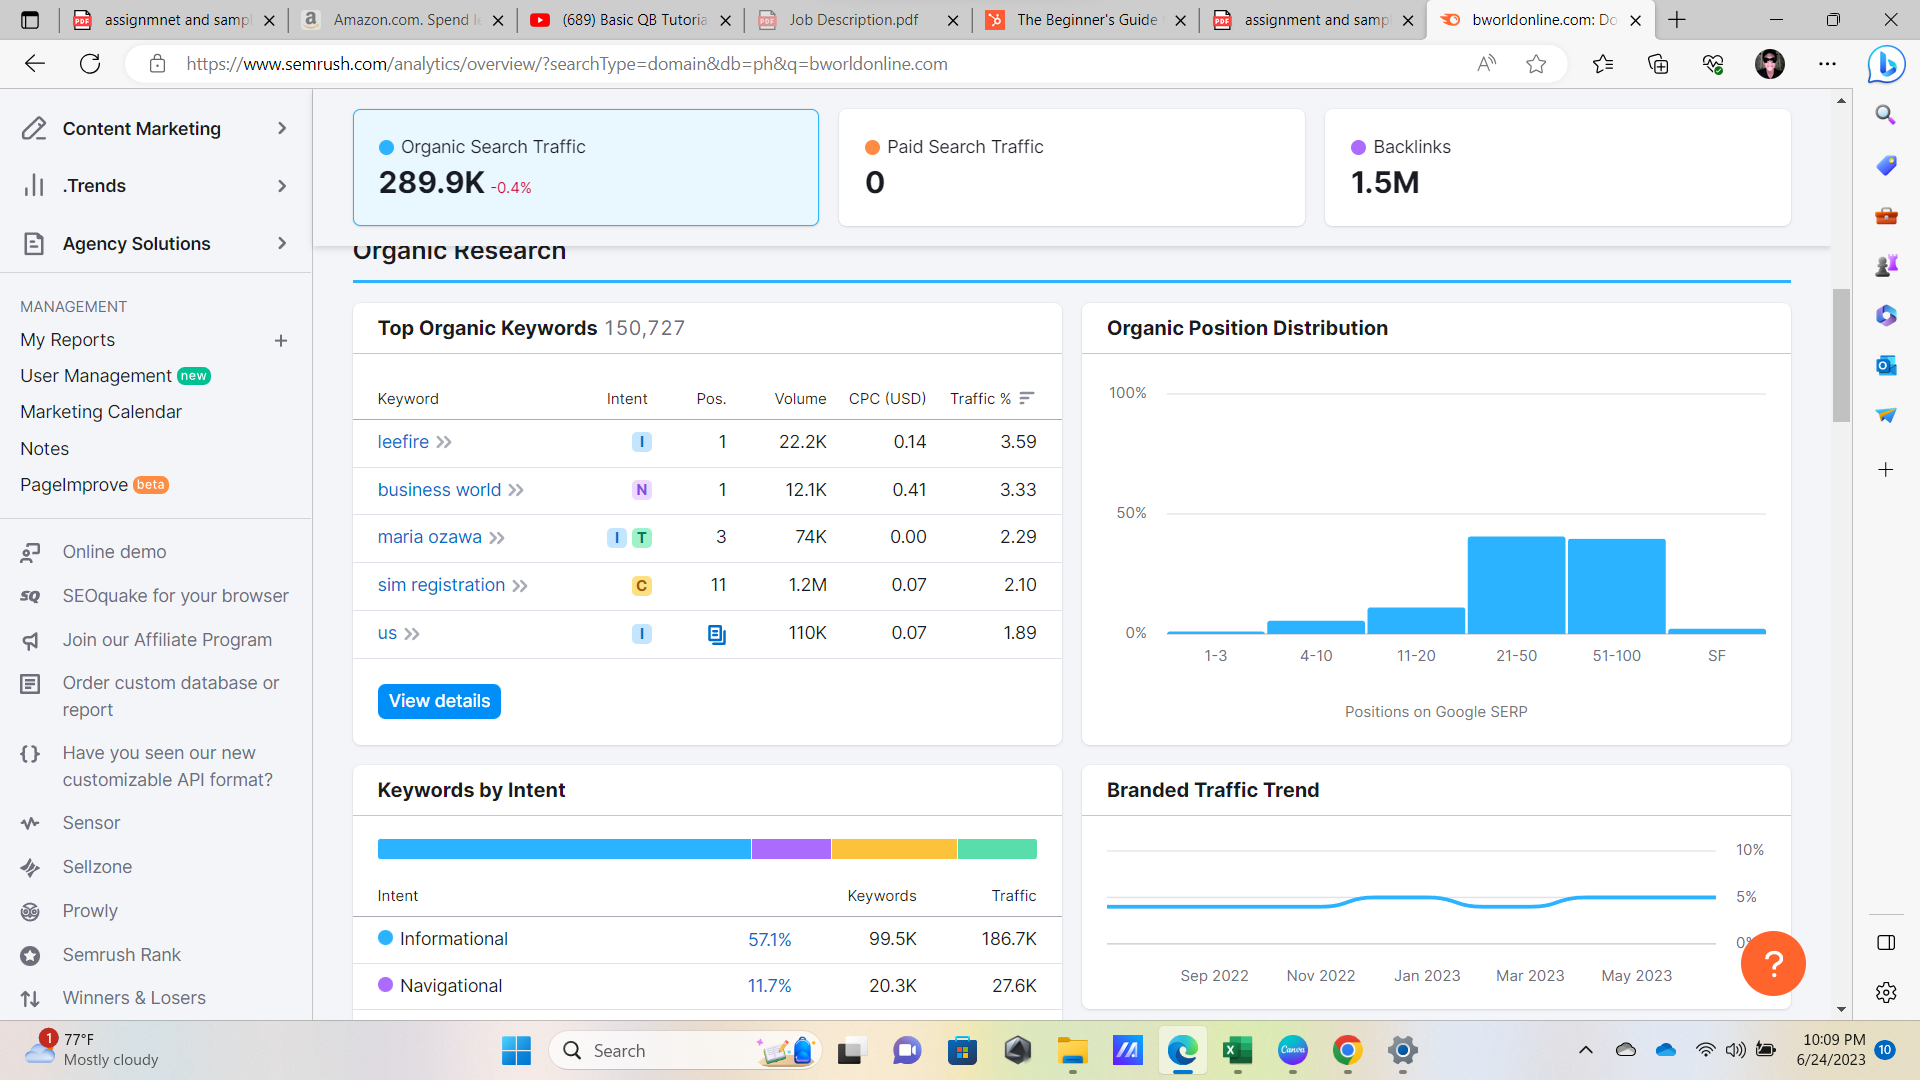Open the business world keyword link
Image resolution: width=1920 pixels, height=1080 pixels.
439,490
